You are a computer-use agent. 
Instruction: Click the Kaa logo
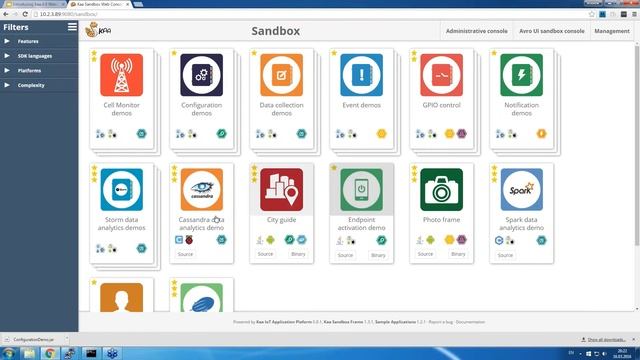[x=98, y=30]
